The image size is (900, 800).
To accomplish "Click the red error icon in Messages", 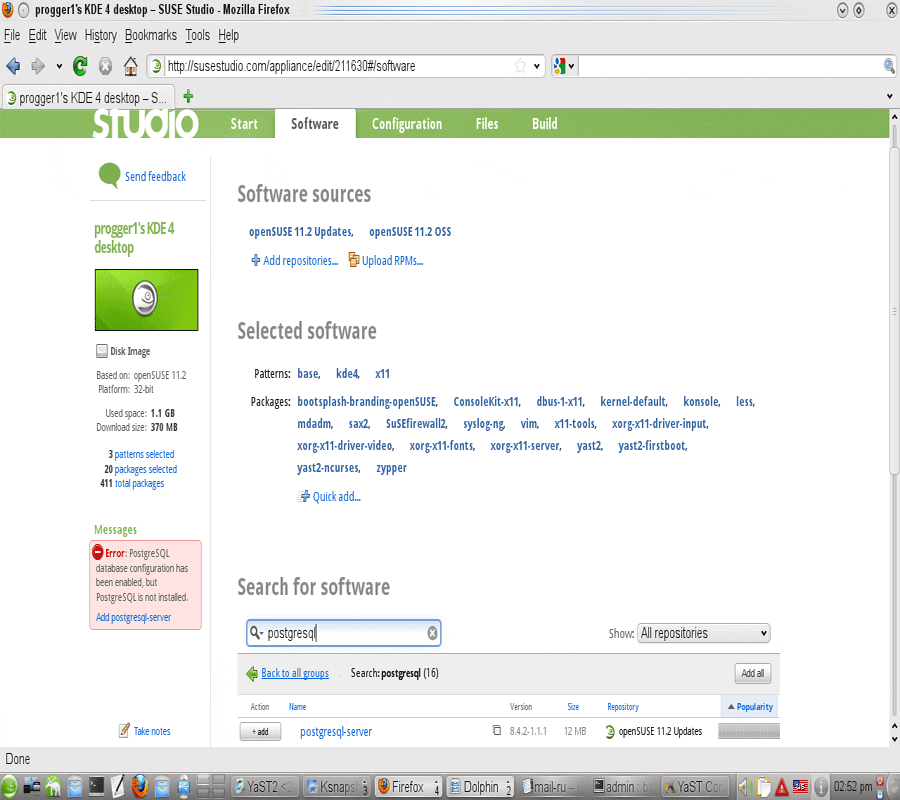I will click(98, 553).
